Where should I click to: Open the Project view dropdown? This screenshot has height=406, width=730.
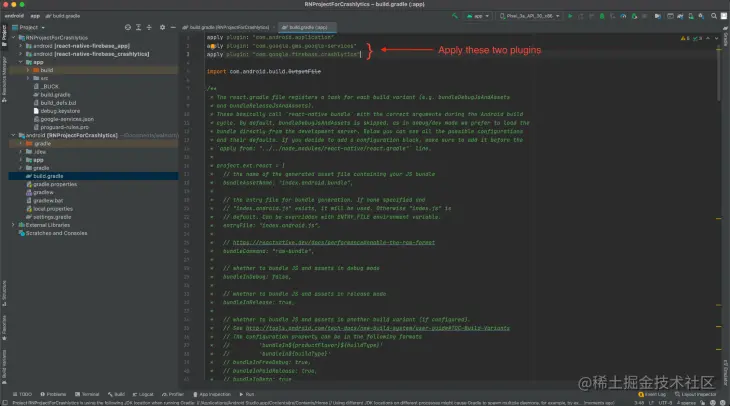[29, 27]
